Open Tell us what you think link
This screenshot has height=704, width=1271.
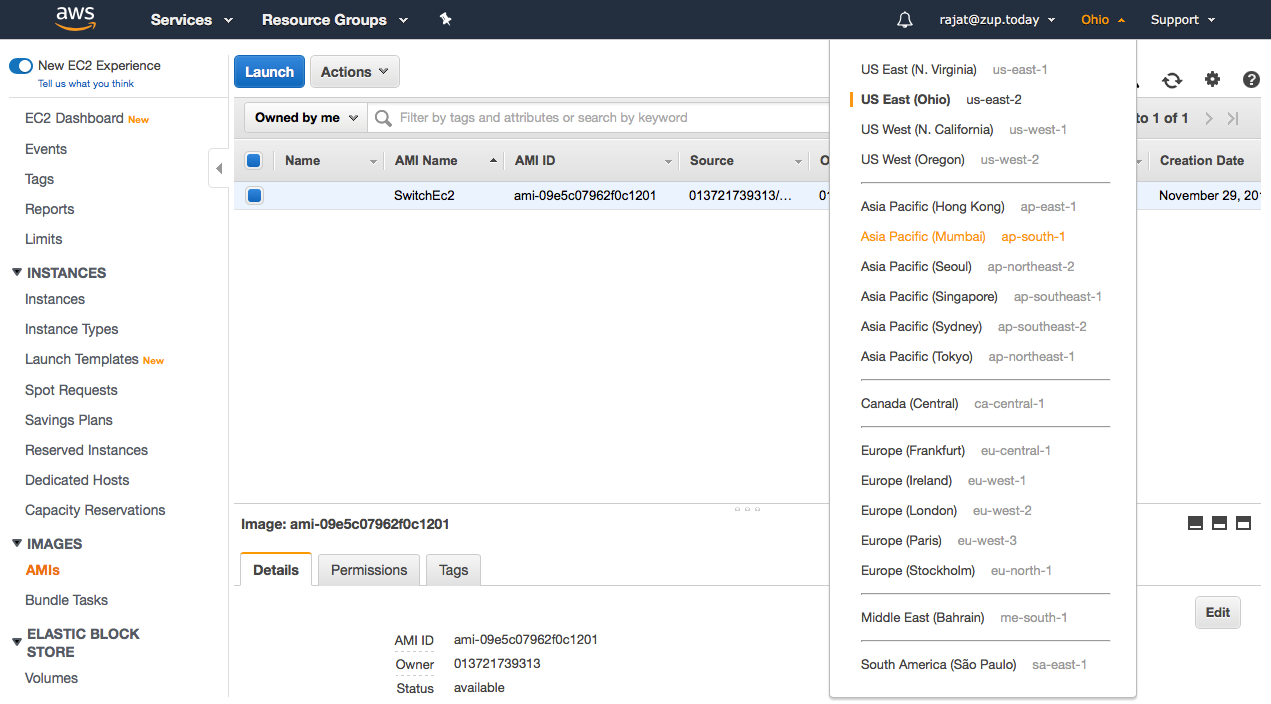pos(86,84)
